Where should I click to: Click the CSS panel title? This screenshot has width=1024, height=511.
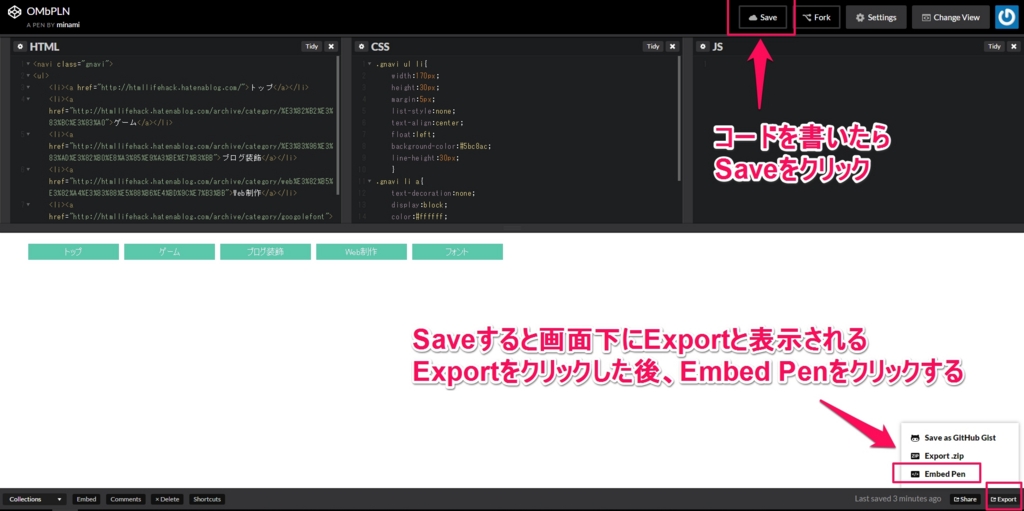click(x=380, y=47)
